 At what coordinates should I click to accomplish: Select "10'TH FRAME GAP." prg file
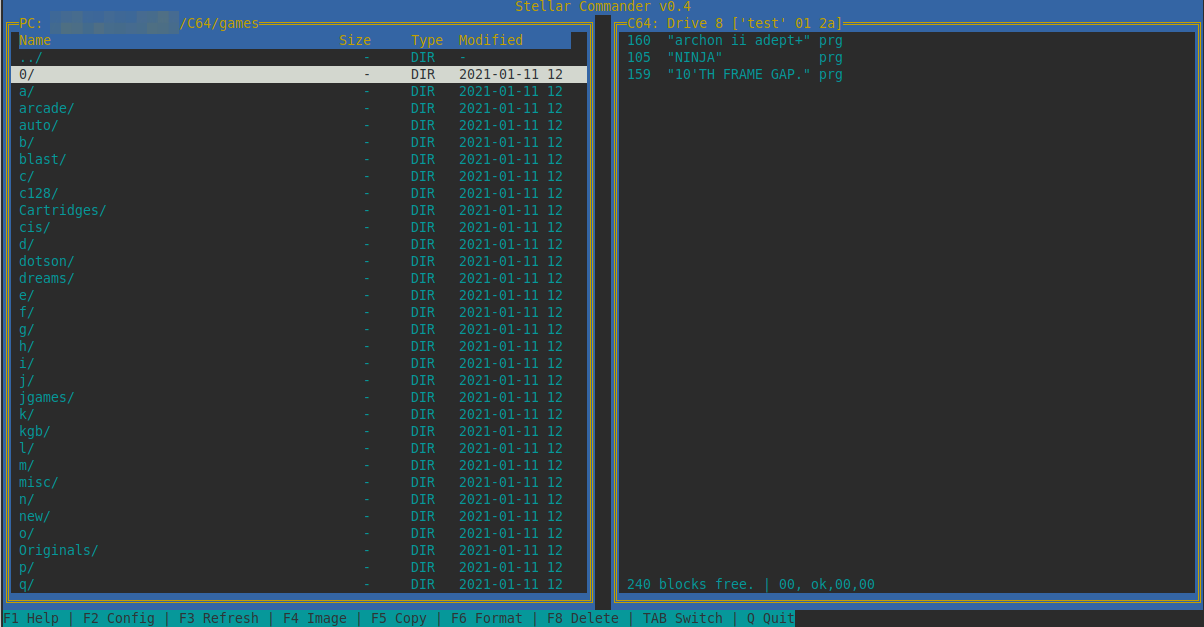(x=738, y=75)
